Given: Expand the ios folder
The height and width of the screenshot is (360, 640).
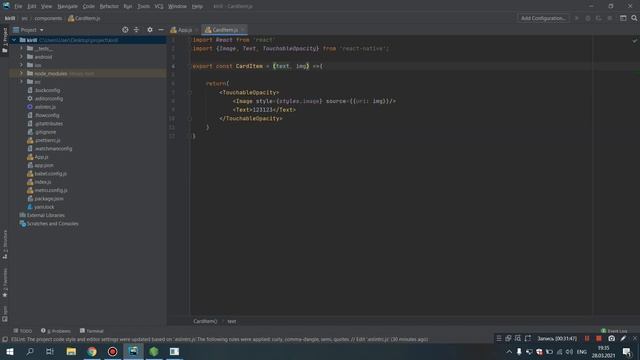Looking at the screenshot, I should point(21,65).
